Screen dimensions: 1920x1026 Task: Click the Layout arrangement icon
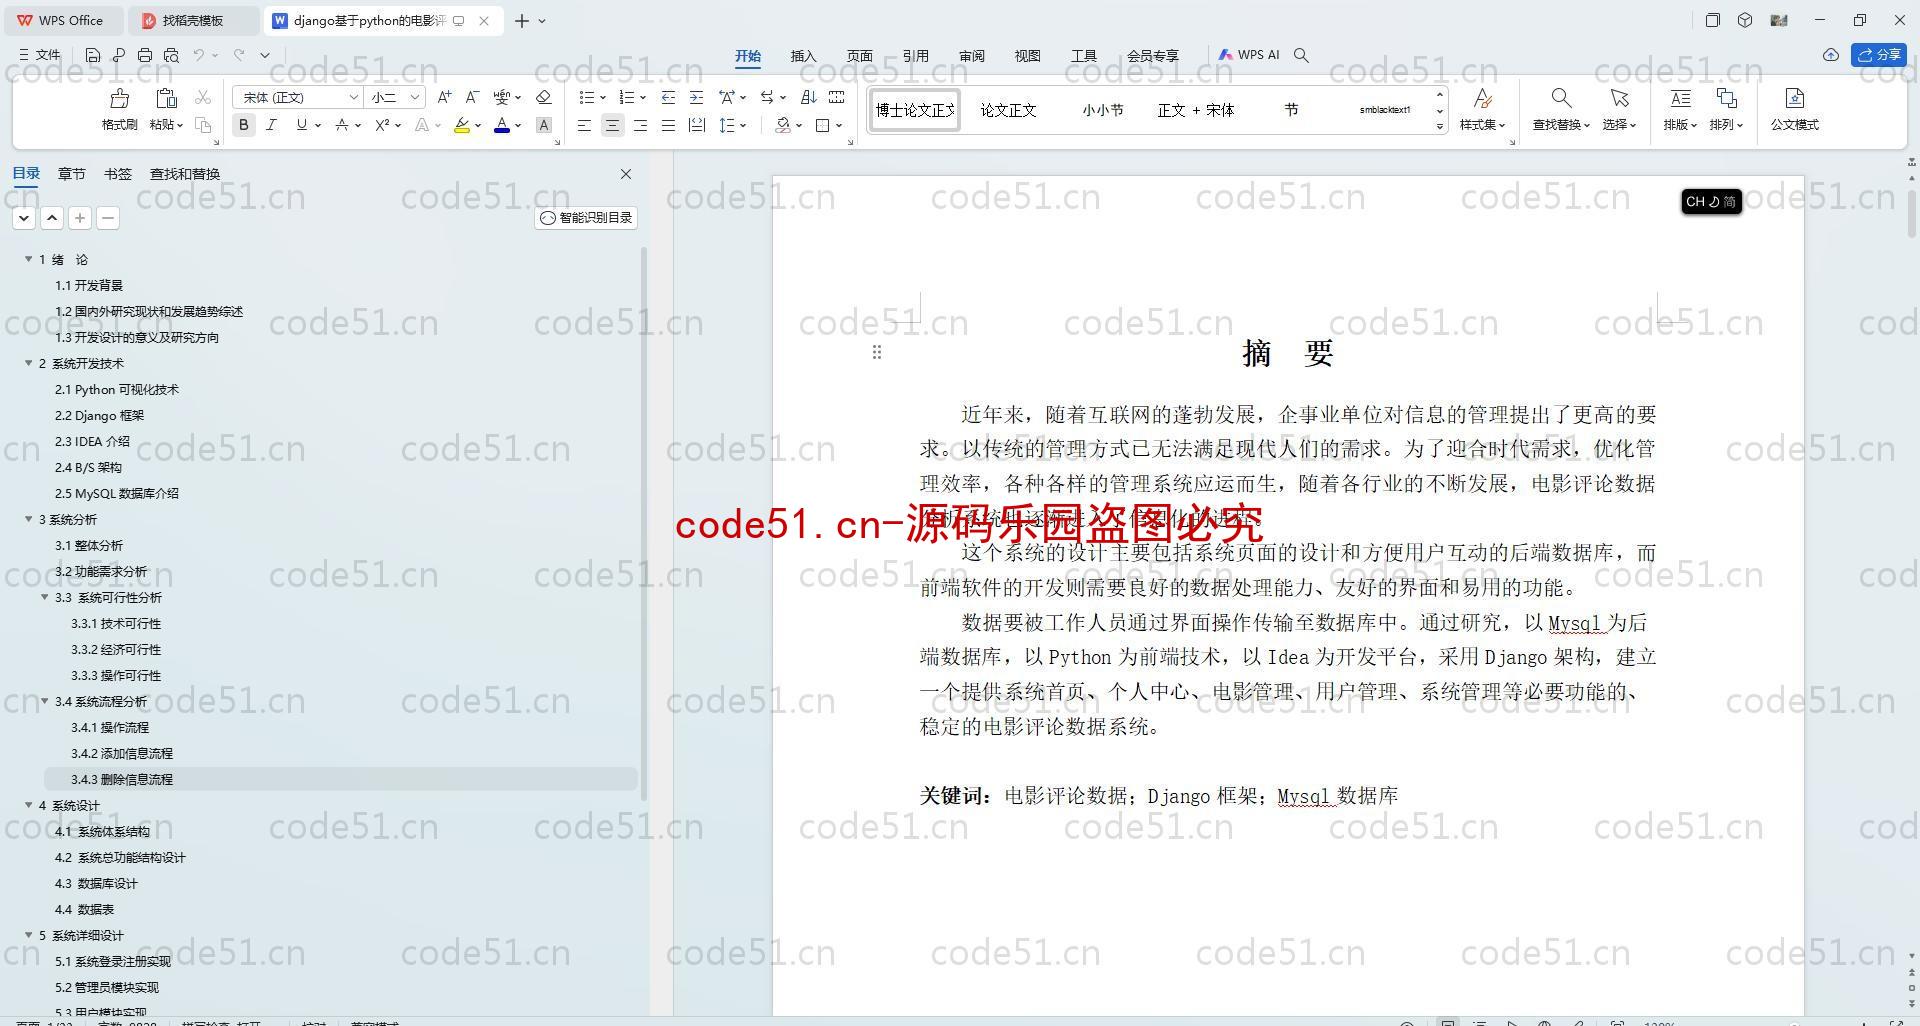[1680, 98]
